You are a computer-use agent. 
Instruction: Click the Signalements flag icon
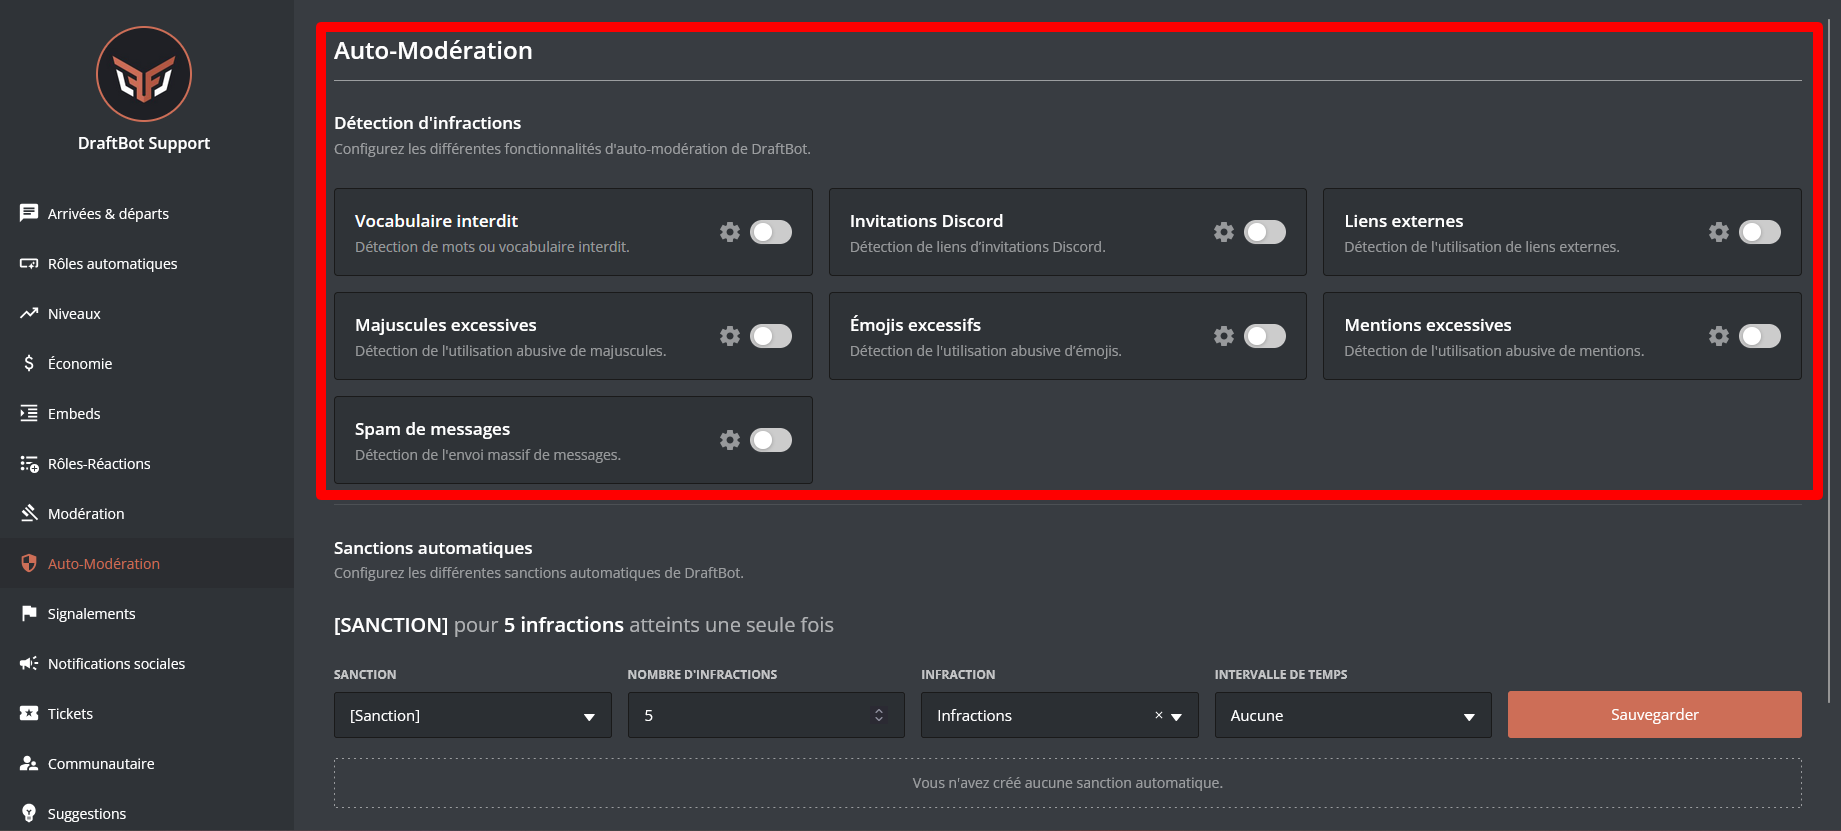(29, 613)
